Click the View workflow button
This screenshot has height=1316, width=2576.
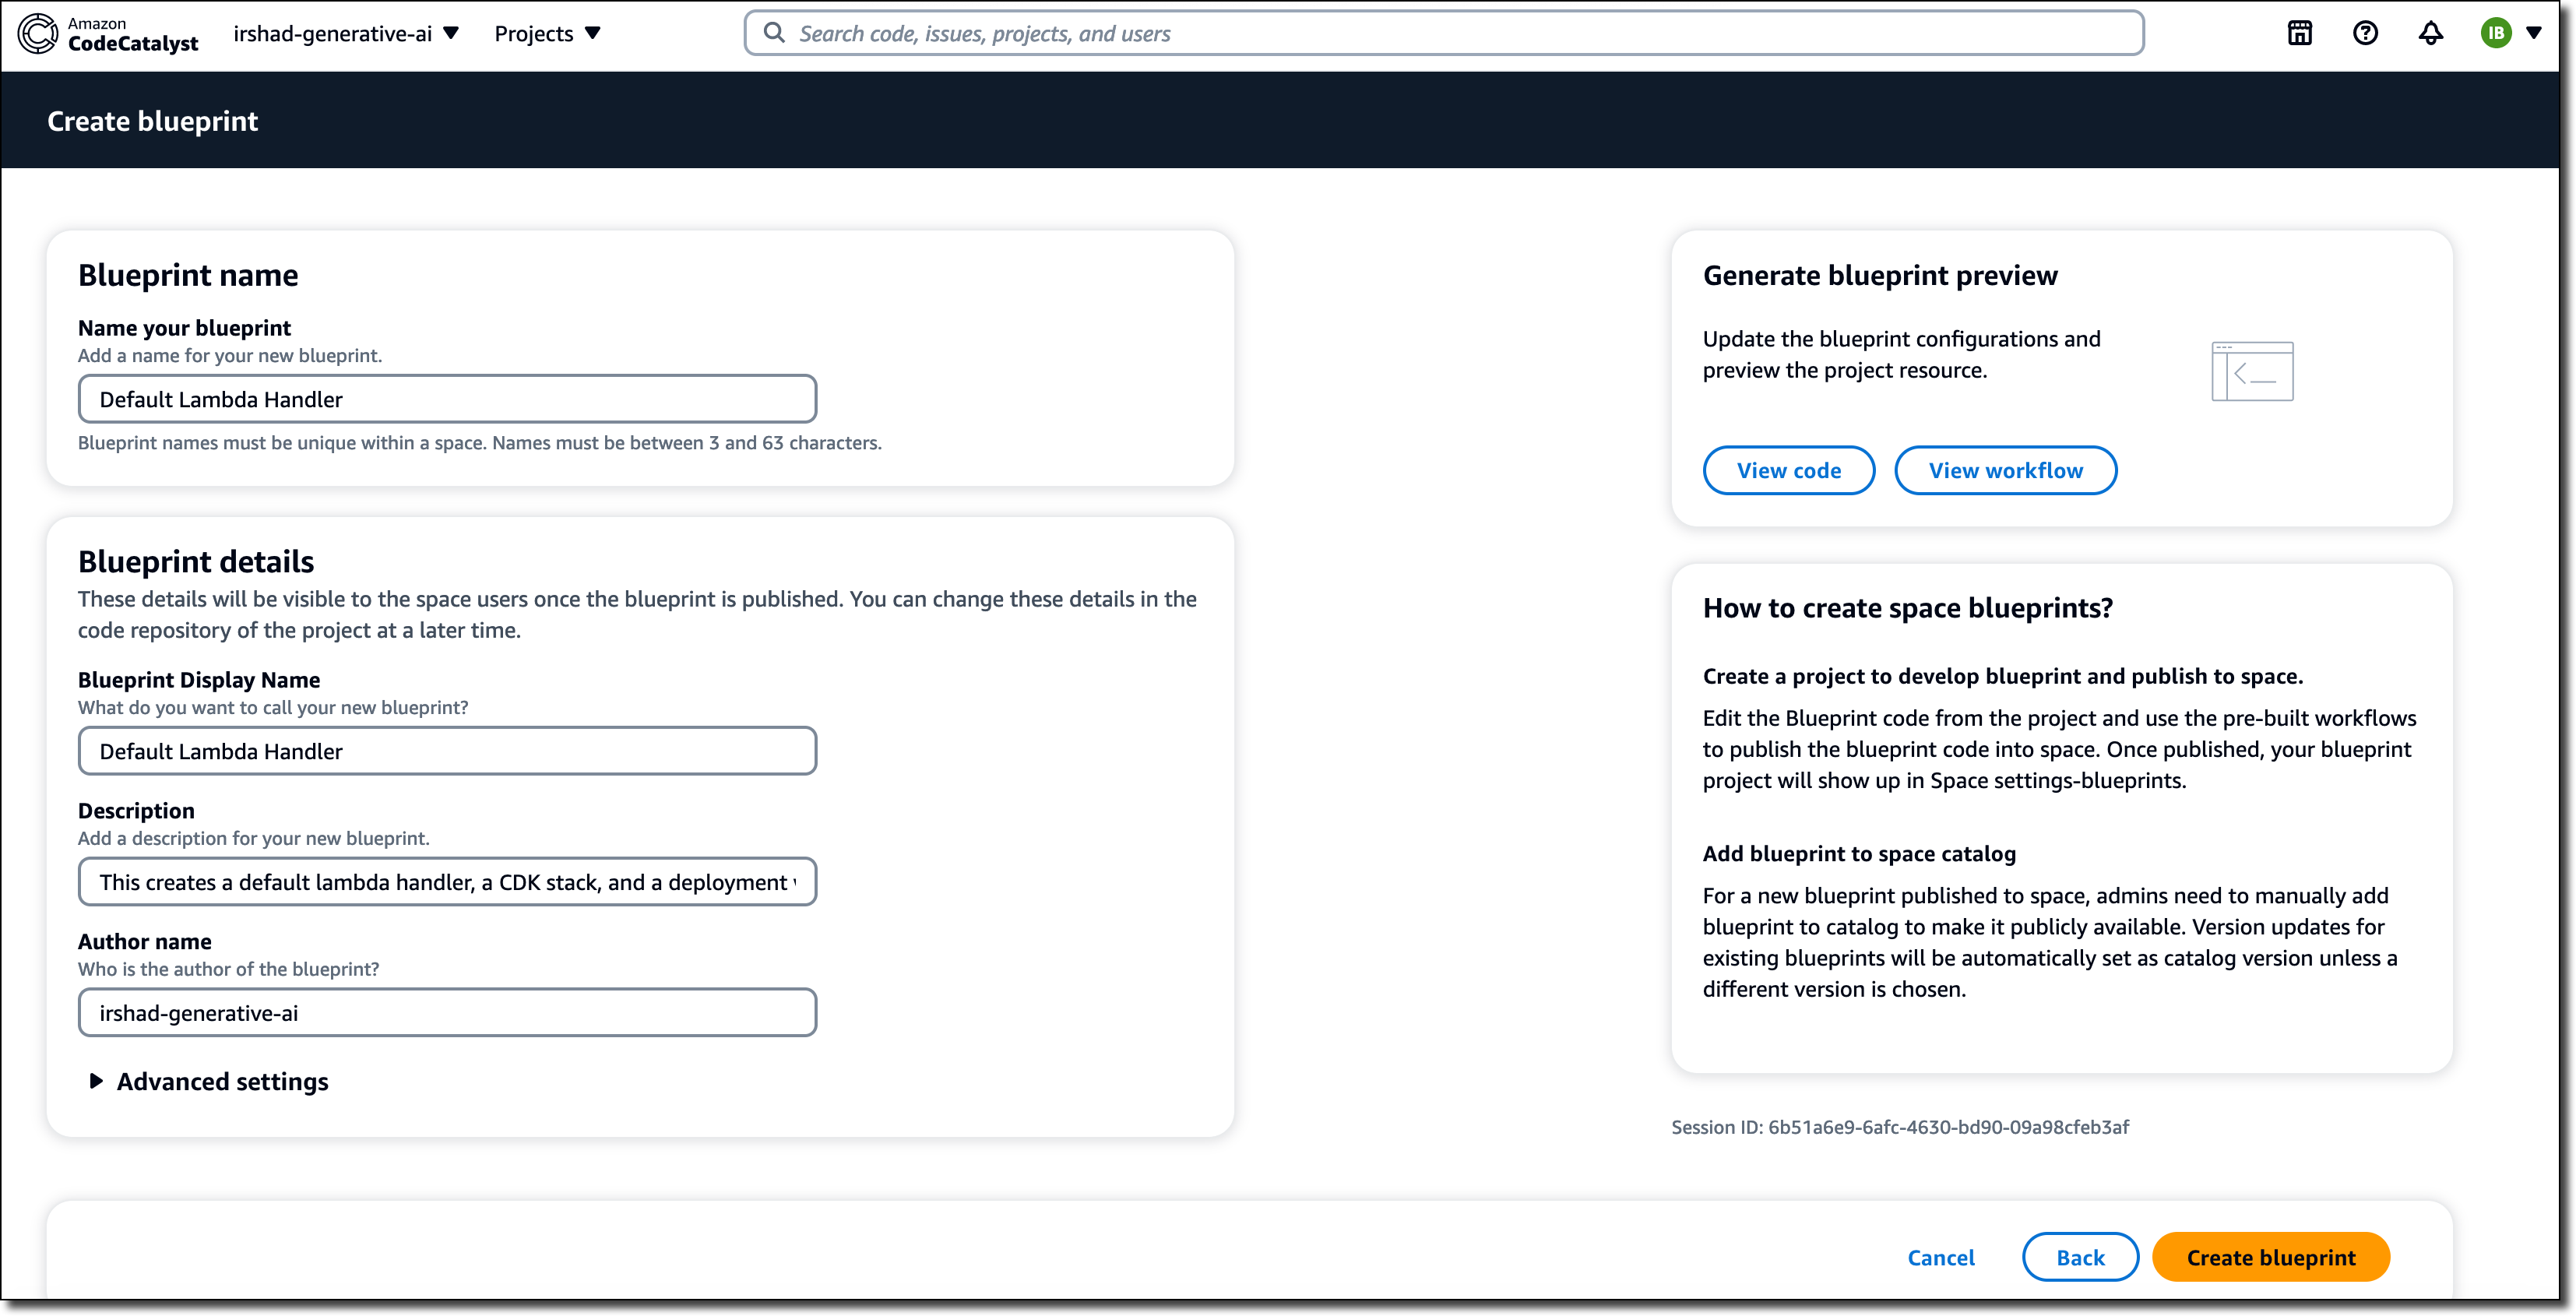click(2005, 471)
